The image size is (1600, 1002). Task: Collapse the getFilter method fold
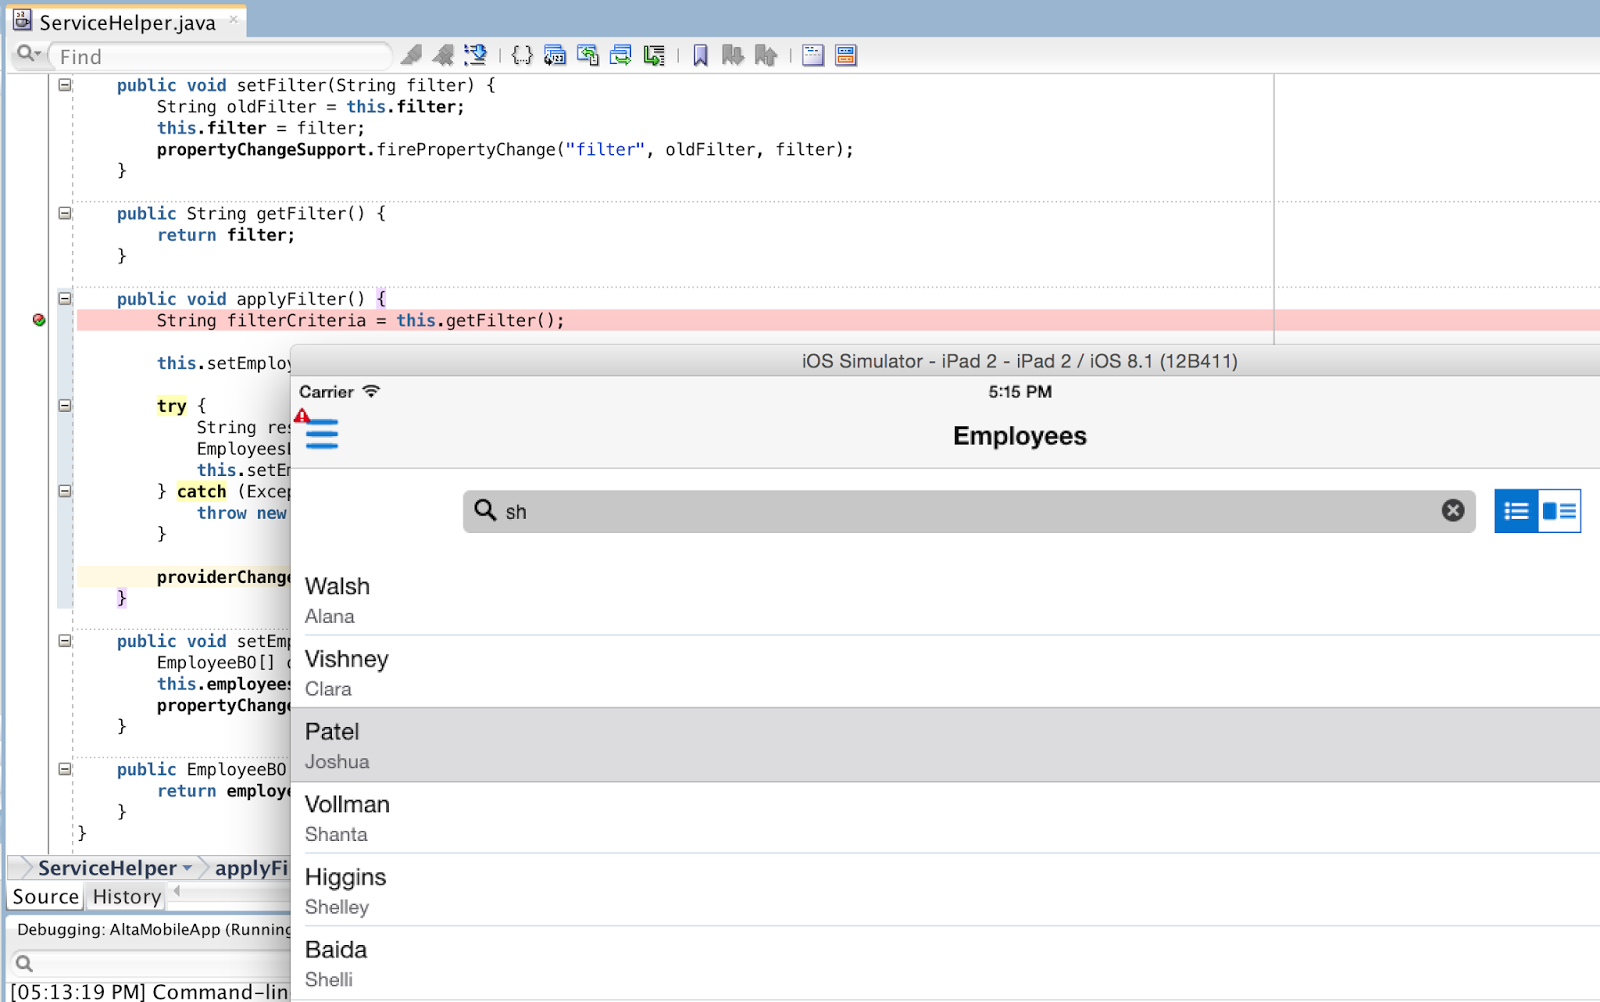point(65,213)
